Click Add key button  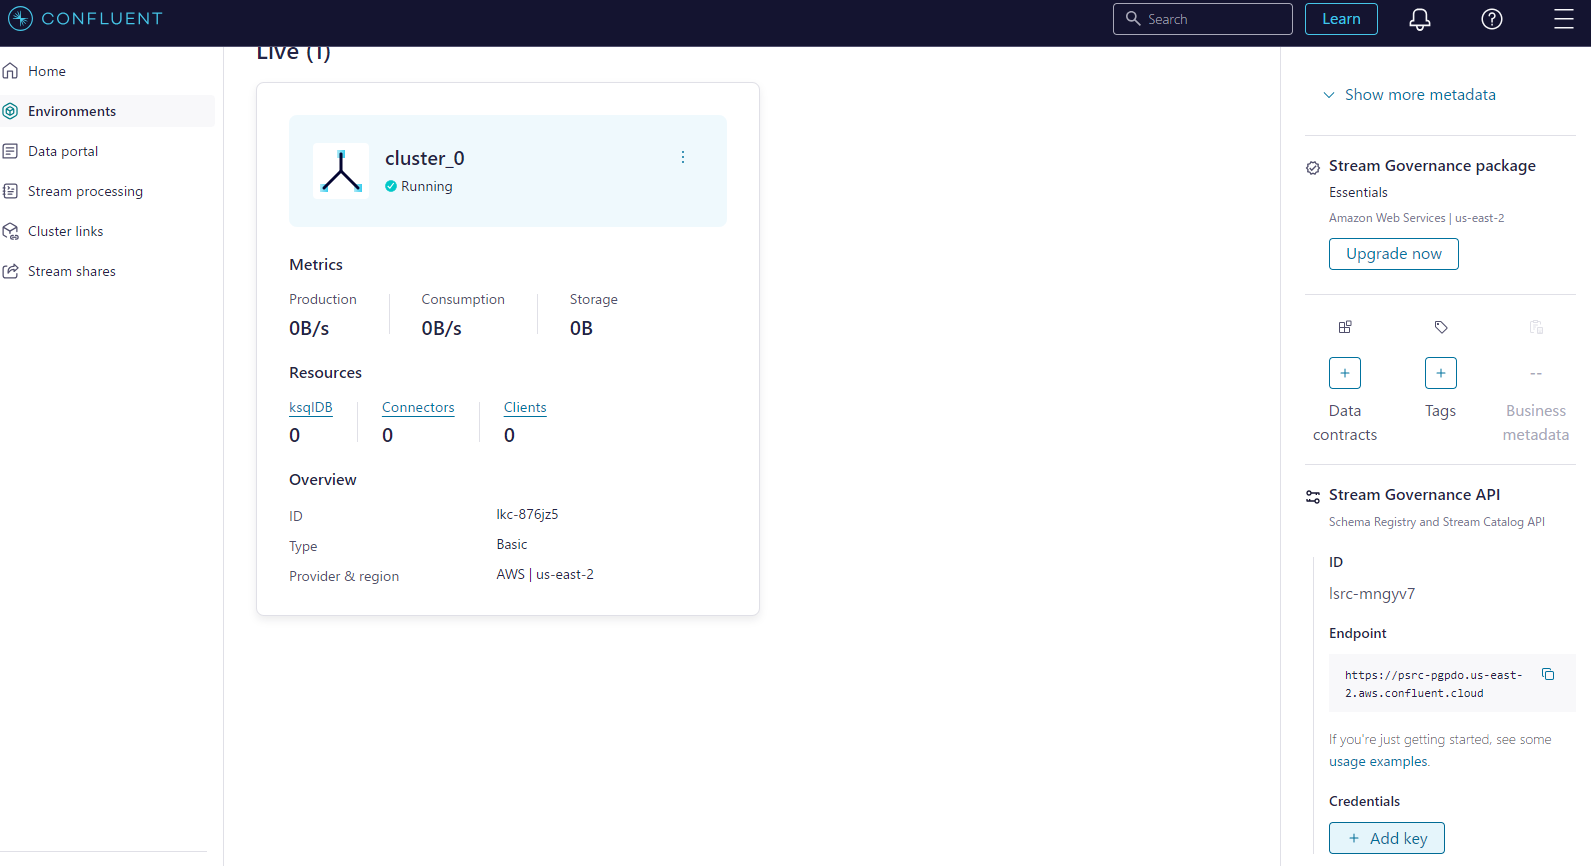[x=1386, y=838]
